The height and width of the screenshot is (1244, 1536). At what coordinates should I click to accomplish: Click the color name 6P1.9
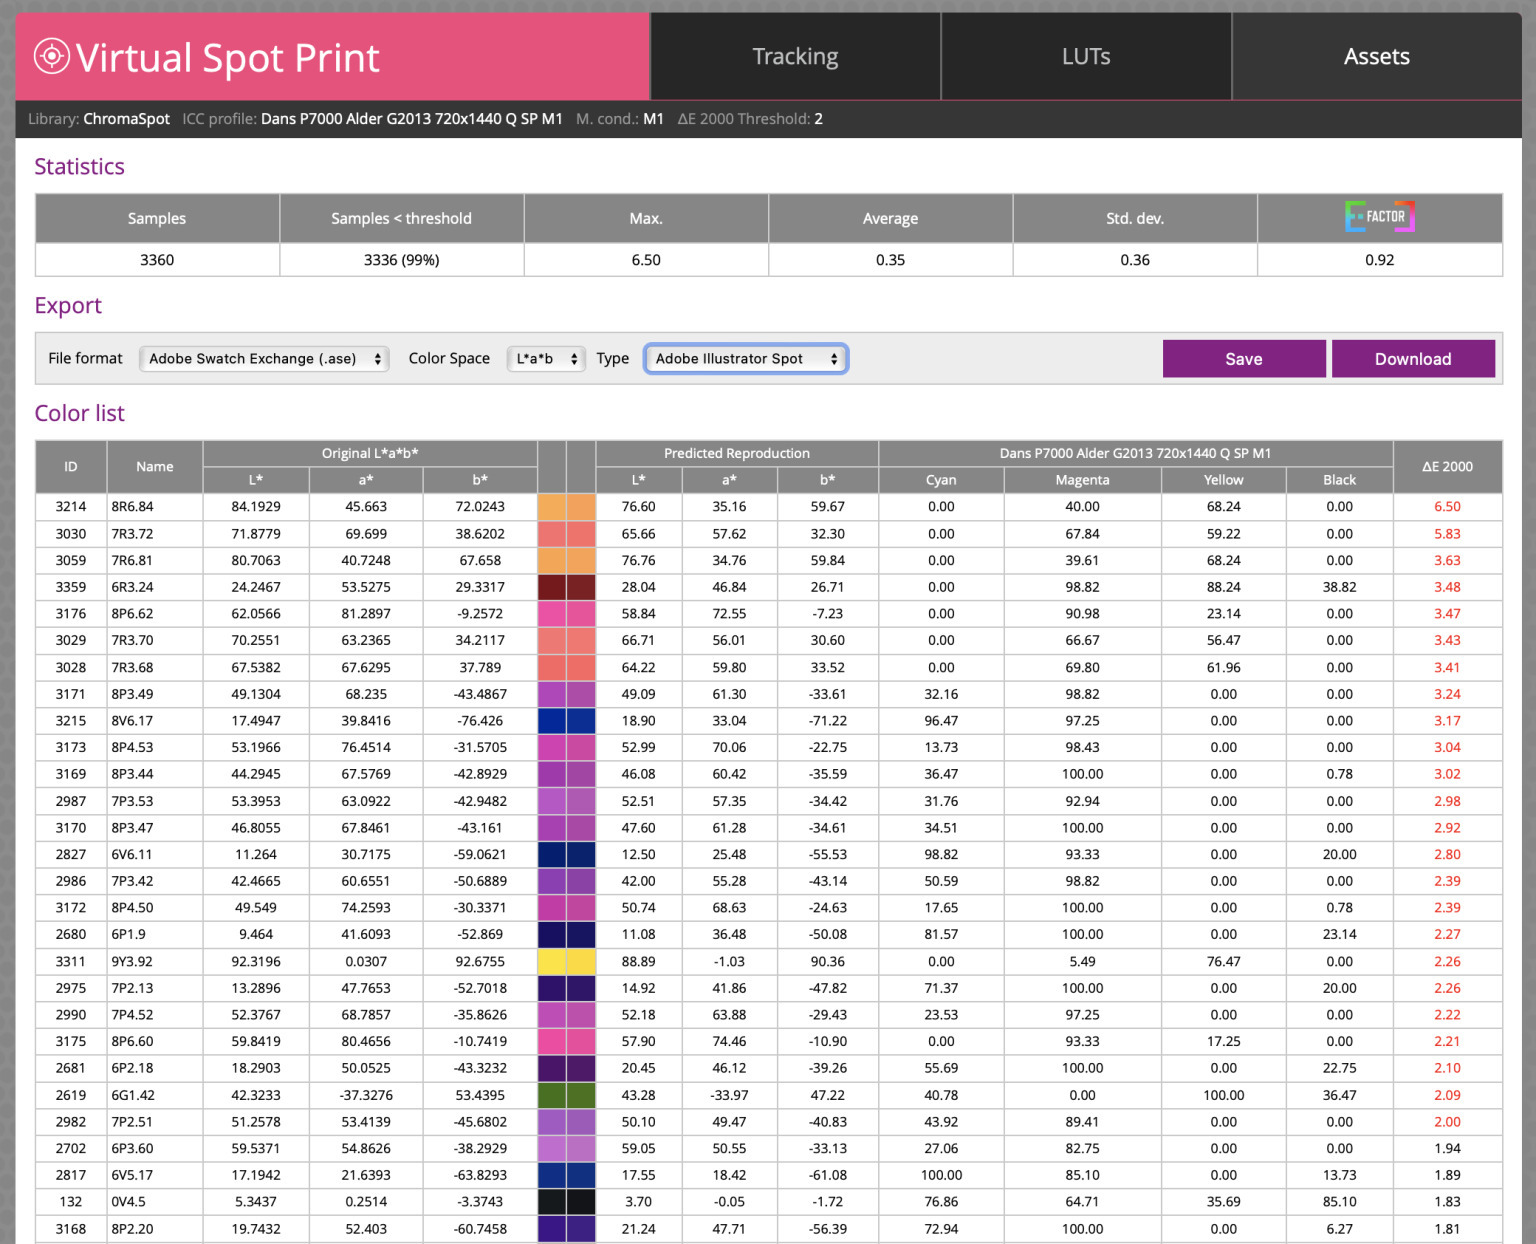click(x=128, y=934)
